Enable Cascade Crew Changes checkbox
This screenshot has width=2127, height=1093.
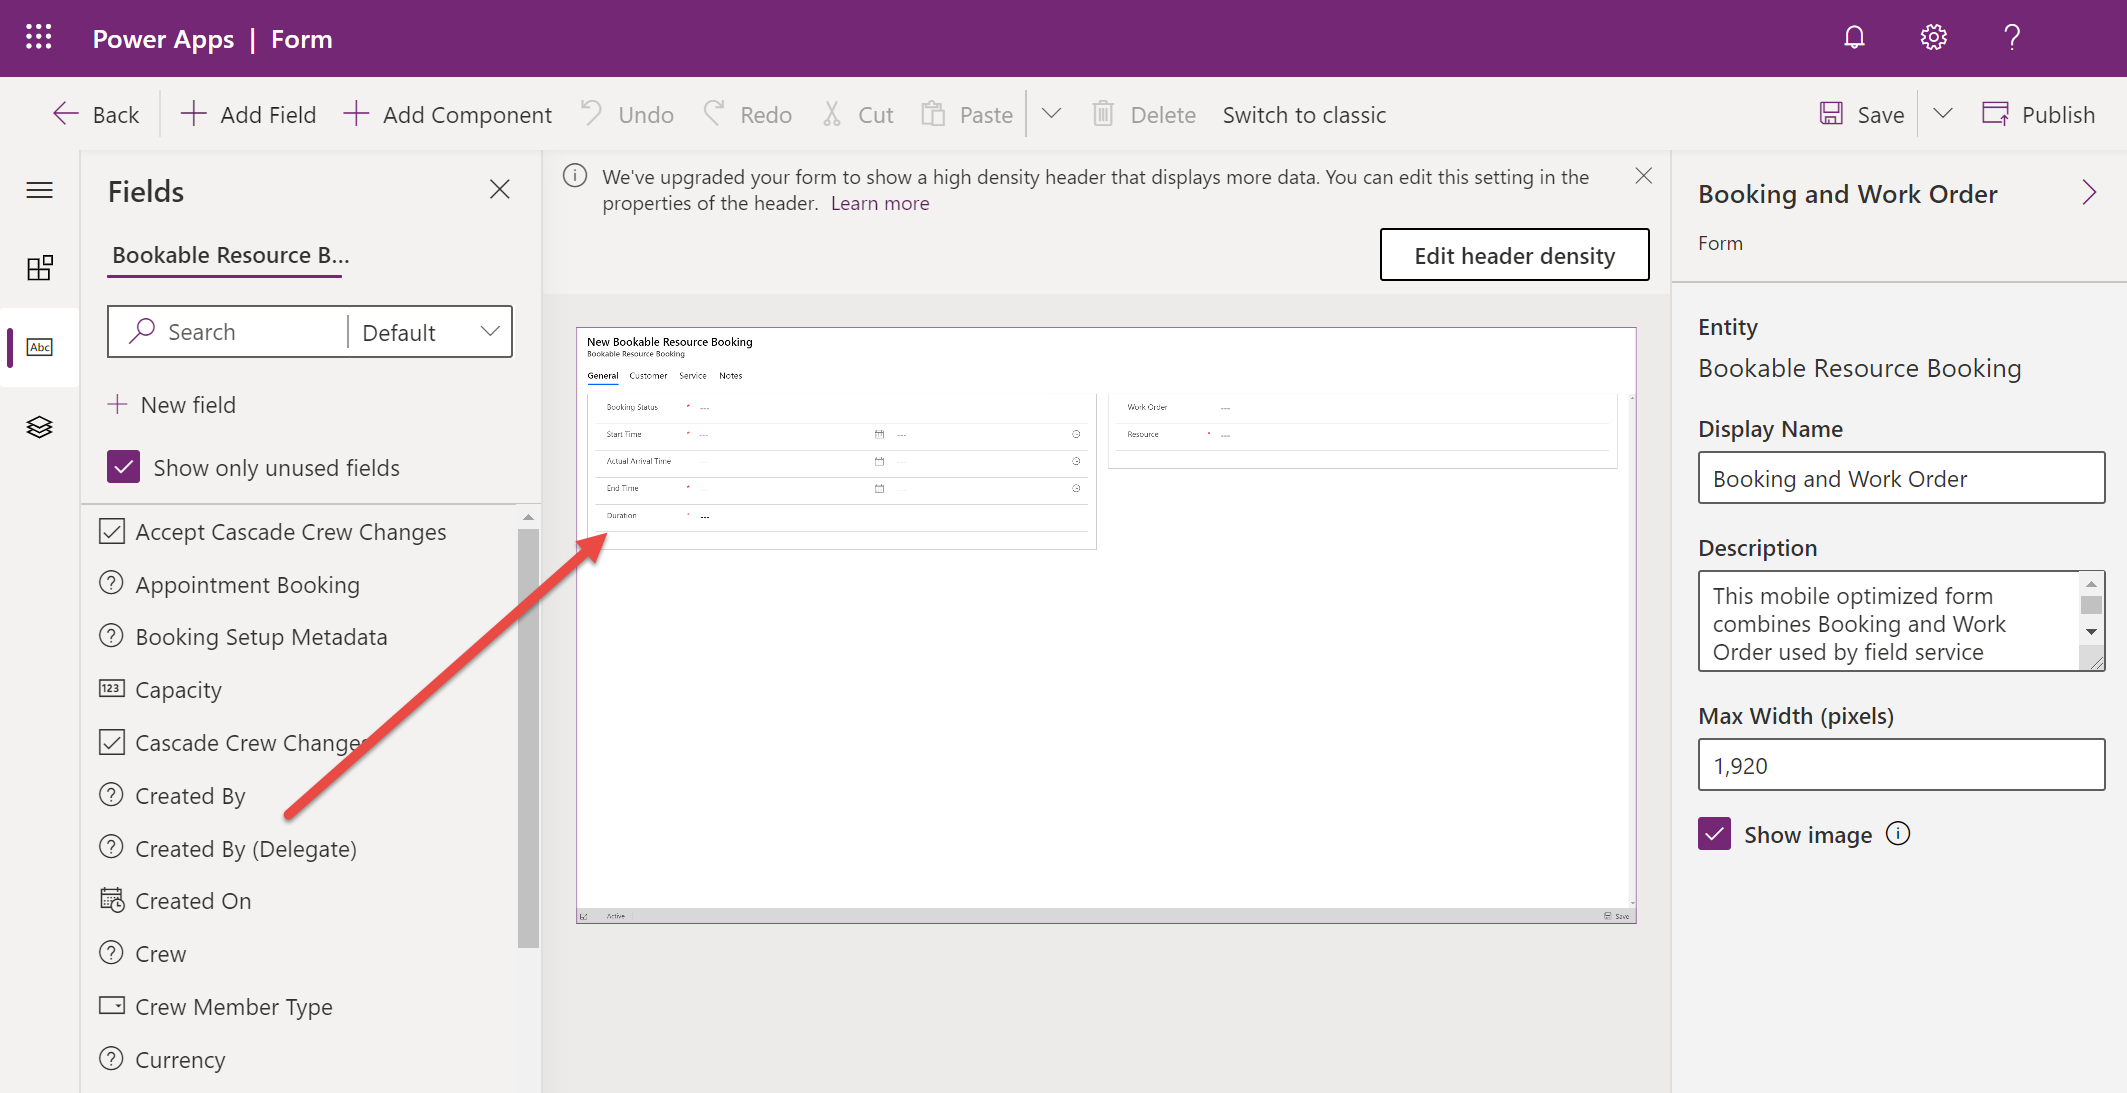[113, 742]
